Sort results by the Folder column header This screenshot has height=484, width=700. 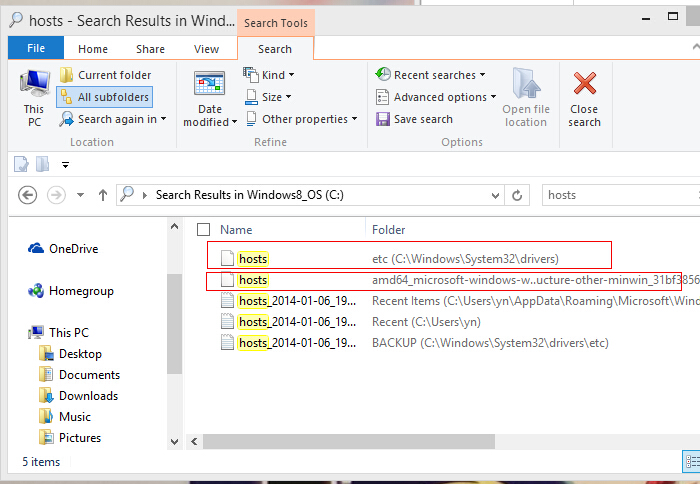388,229
